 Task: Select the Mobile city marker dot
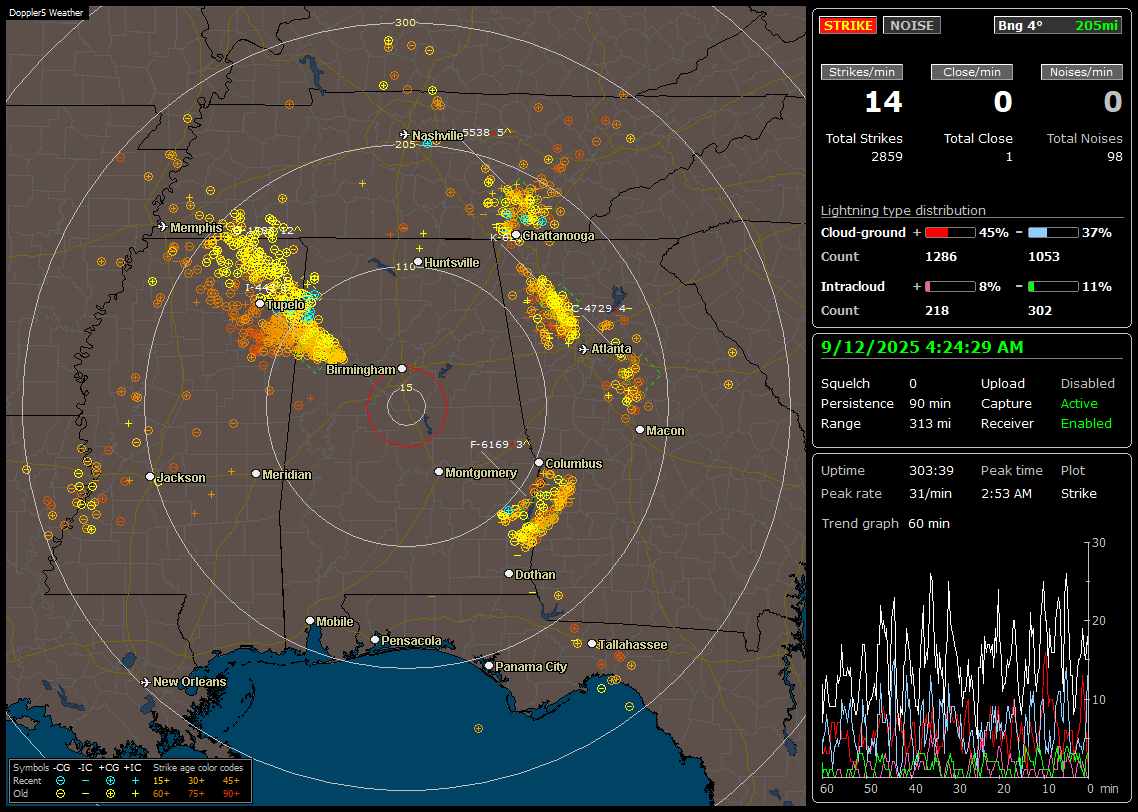coord(310,620)
